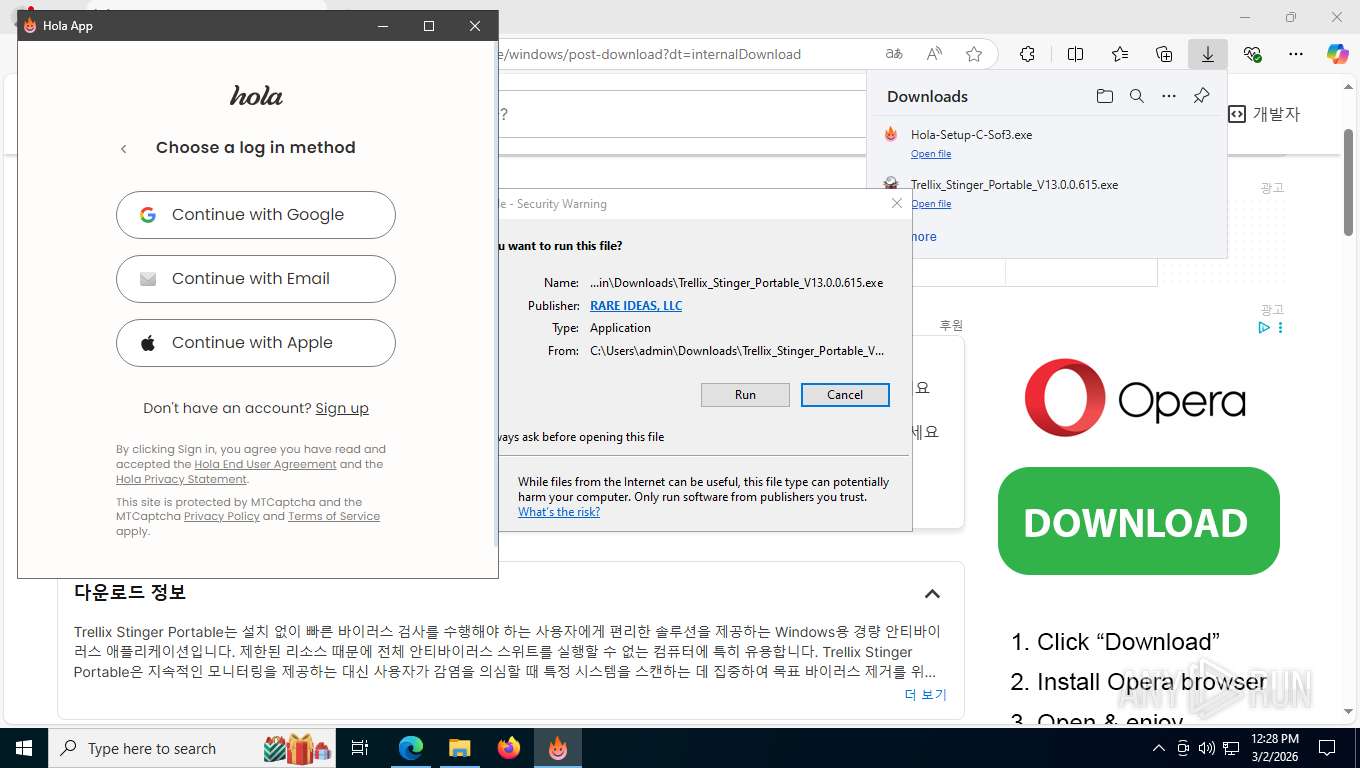Open MTCaptcha Terms of Service link
The height and width of the screenshot is (768, 1360).
tap(334, 516)
